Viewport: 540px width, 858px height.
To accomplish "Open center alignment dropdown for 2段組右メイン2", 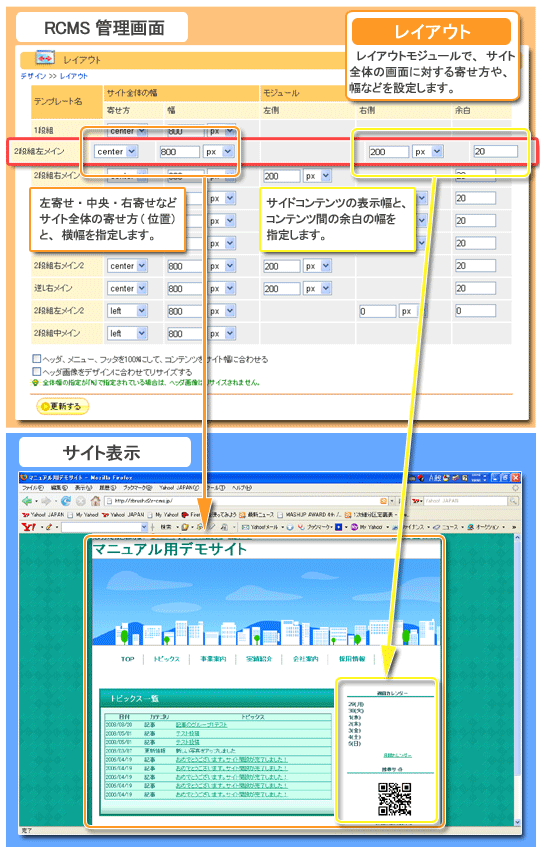I will 127,266.
